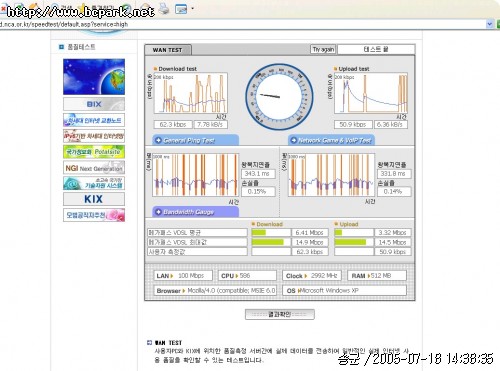The image size is (500, 371).
Task: Click the round speed gauge dial
Action: point(279,97)
